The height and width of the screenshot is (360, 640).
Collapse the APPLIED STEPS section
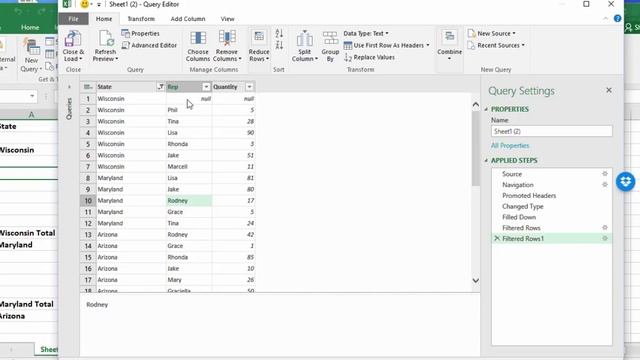(486, 161)
